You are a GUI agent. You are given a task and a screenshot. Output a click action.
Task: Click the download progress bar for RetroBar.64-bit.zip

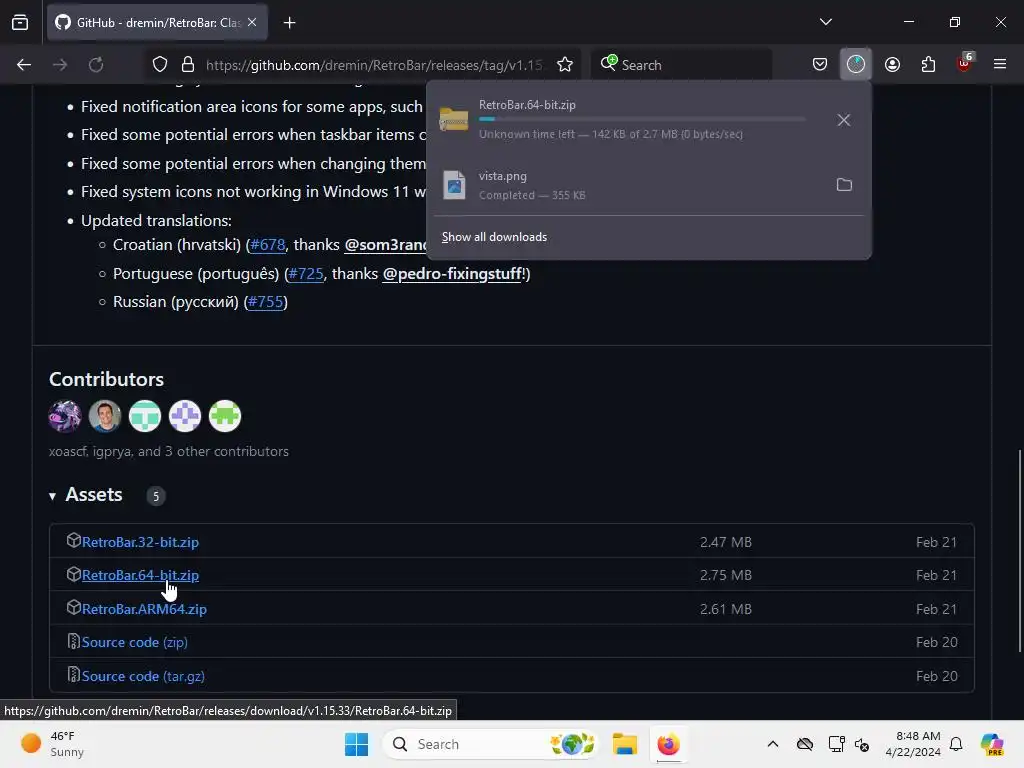[x=642, y=119]
